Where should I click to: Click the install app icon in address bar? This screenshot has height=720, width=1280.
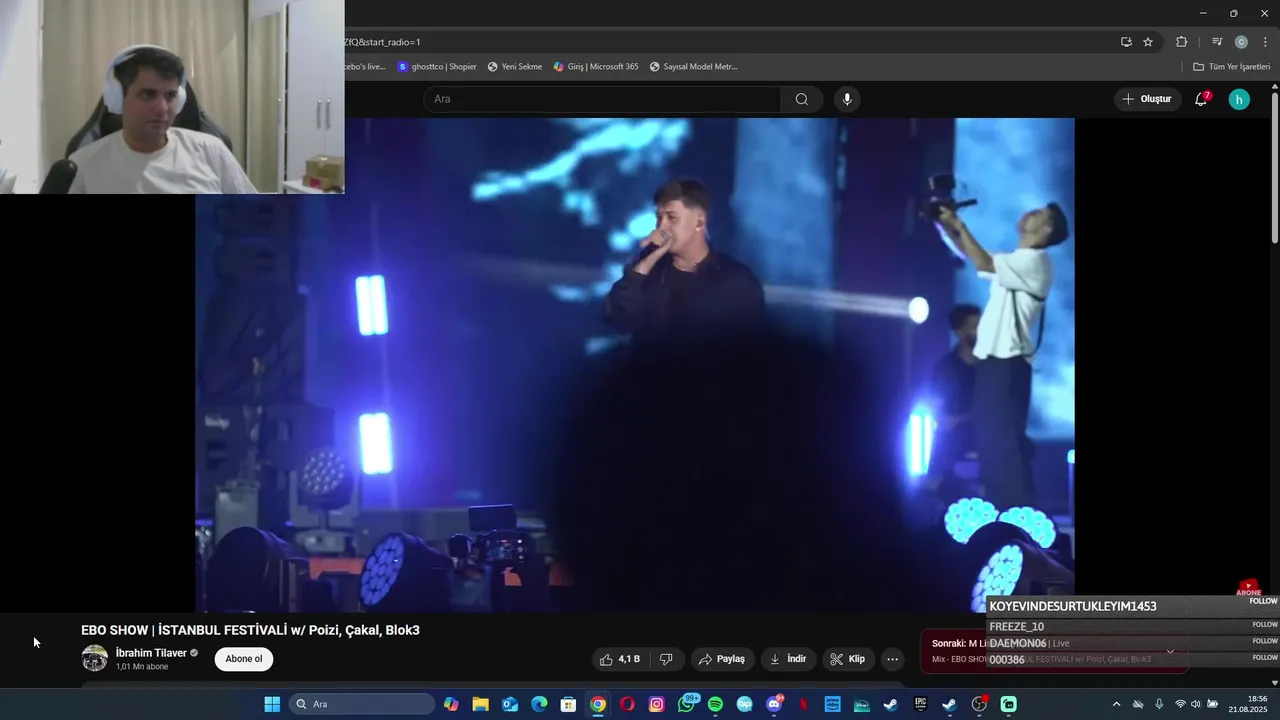1126,42
